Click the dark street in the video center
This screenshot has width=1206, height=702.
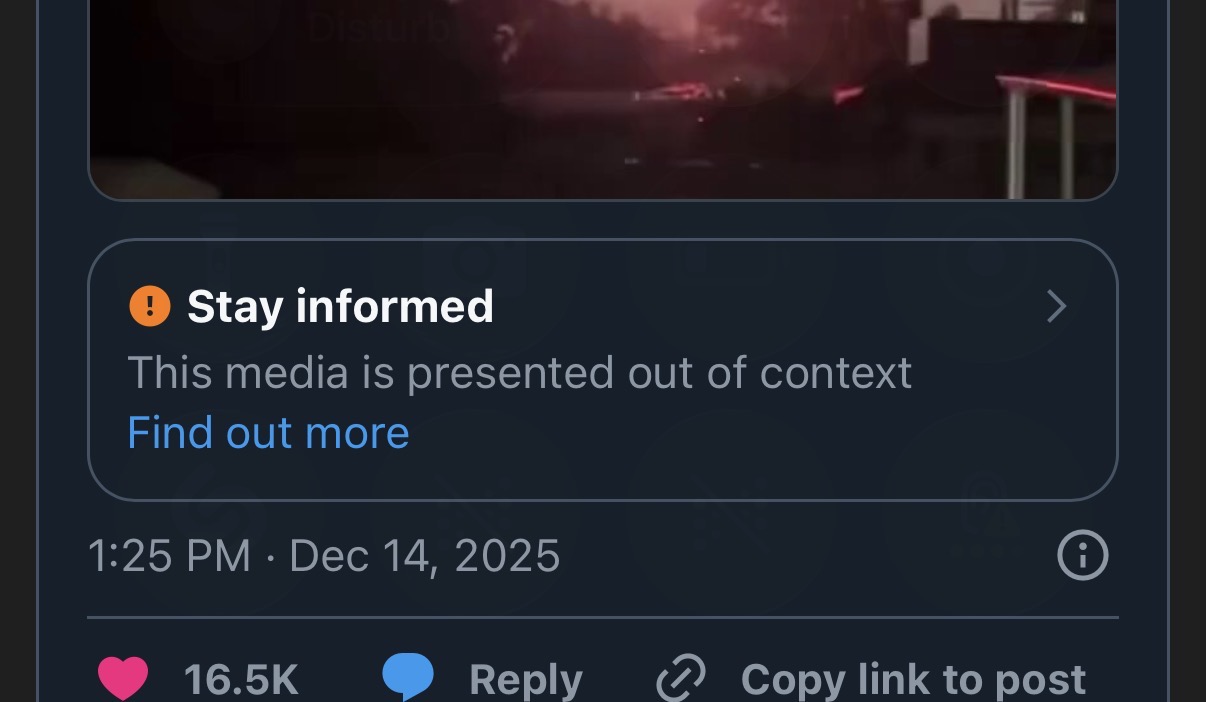600,130
